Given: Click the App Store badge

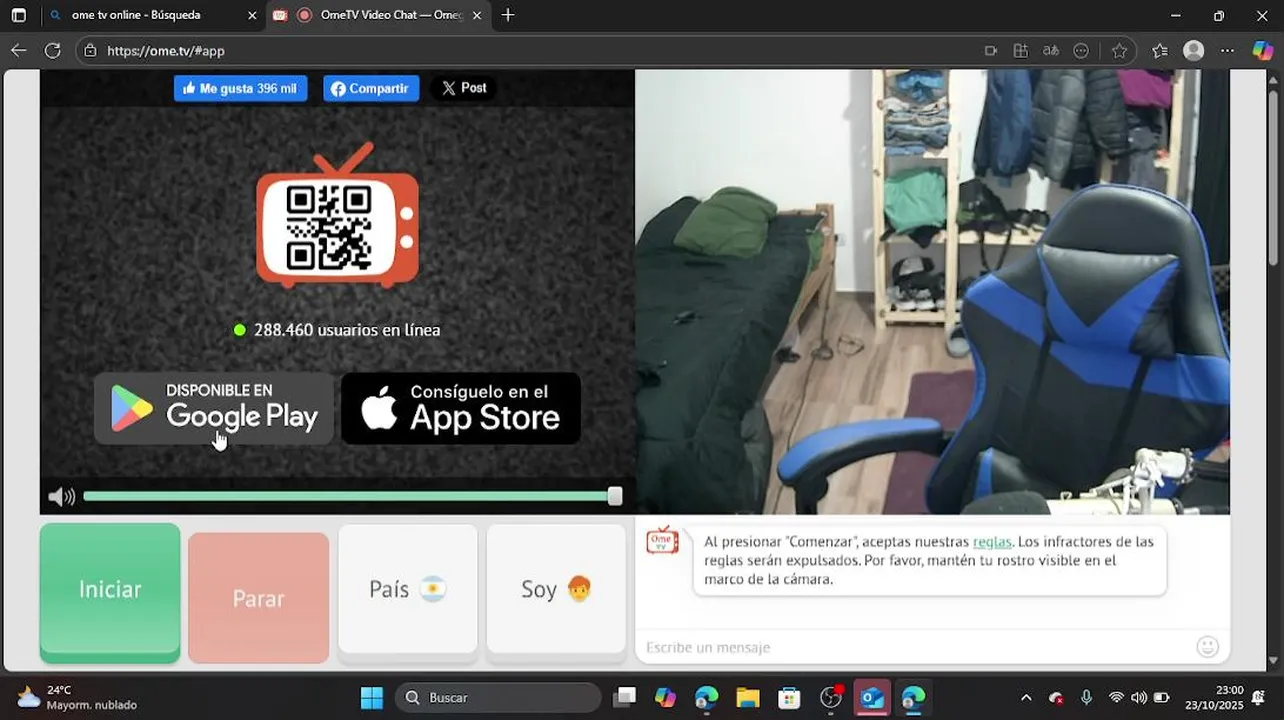Looking at the screenshot, I should point(461,408).
